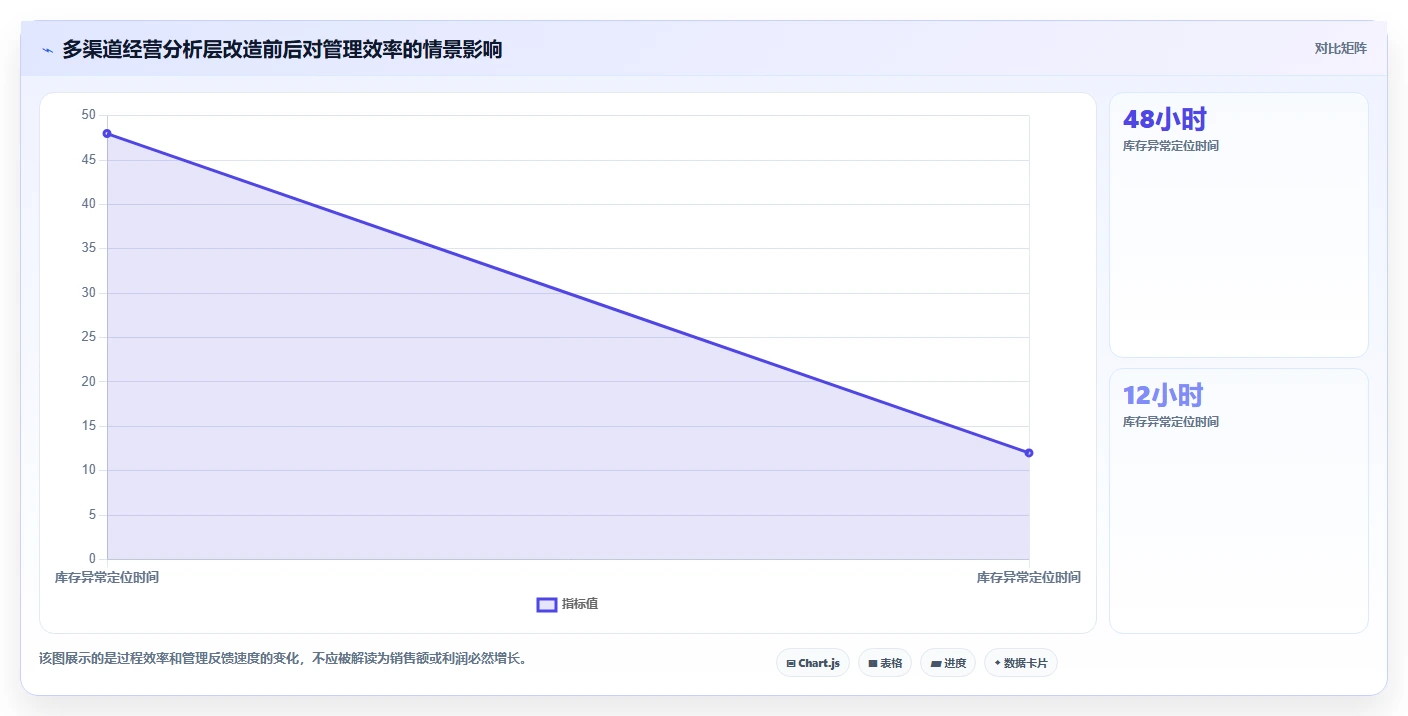Click the y-axis label 25
The width and height of the screenshot is (1408, 716).
click(89, 337)
